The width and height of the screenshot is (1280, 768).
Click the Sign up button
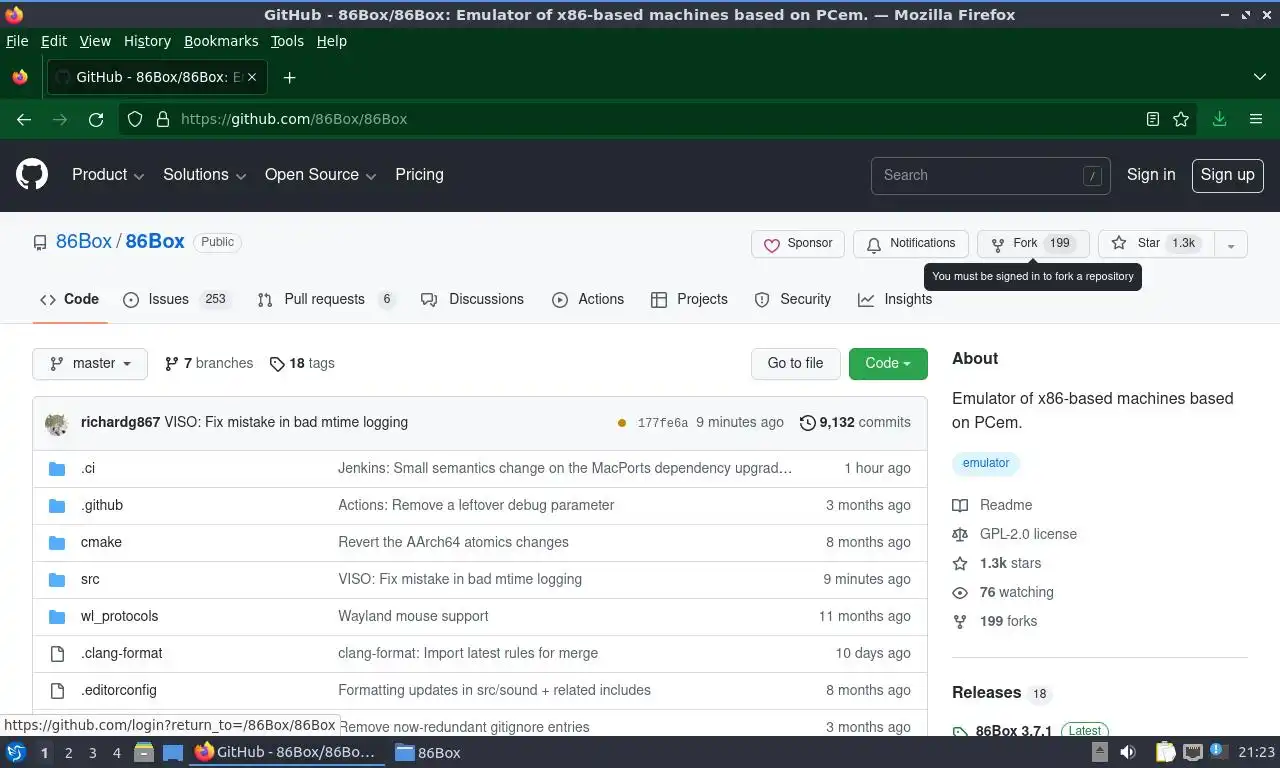pyautogui.click(x=1227, y=175)
